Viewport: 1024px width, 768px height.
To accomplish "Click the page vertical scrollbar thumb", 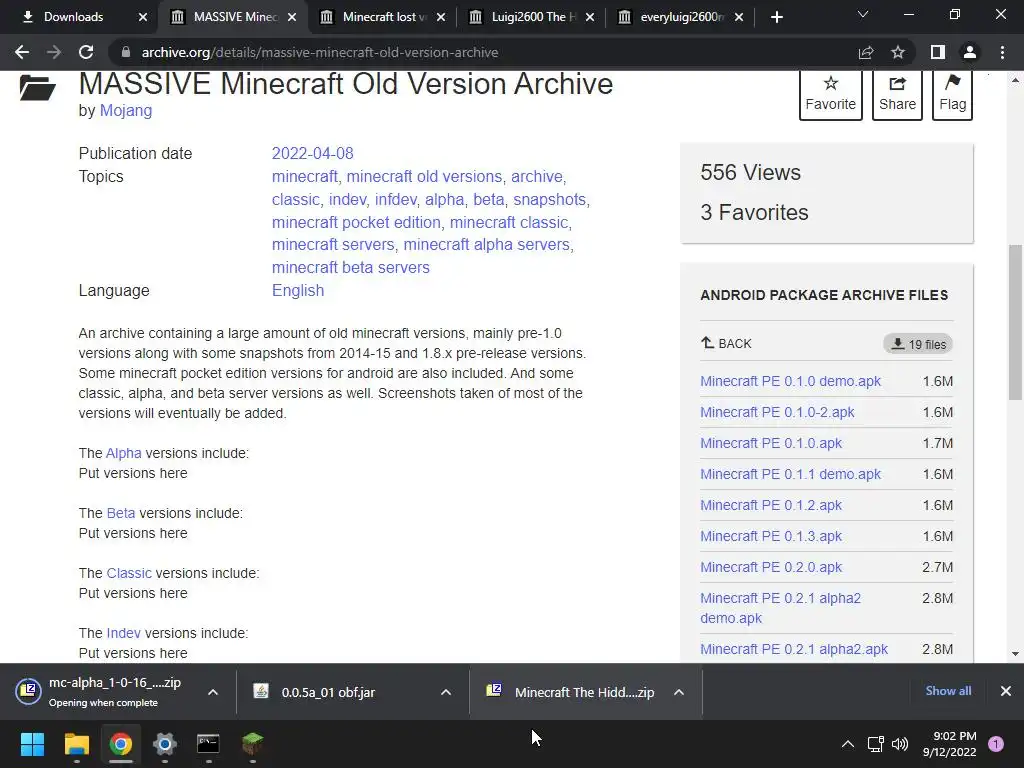I will (x=1015, y=322).
